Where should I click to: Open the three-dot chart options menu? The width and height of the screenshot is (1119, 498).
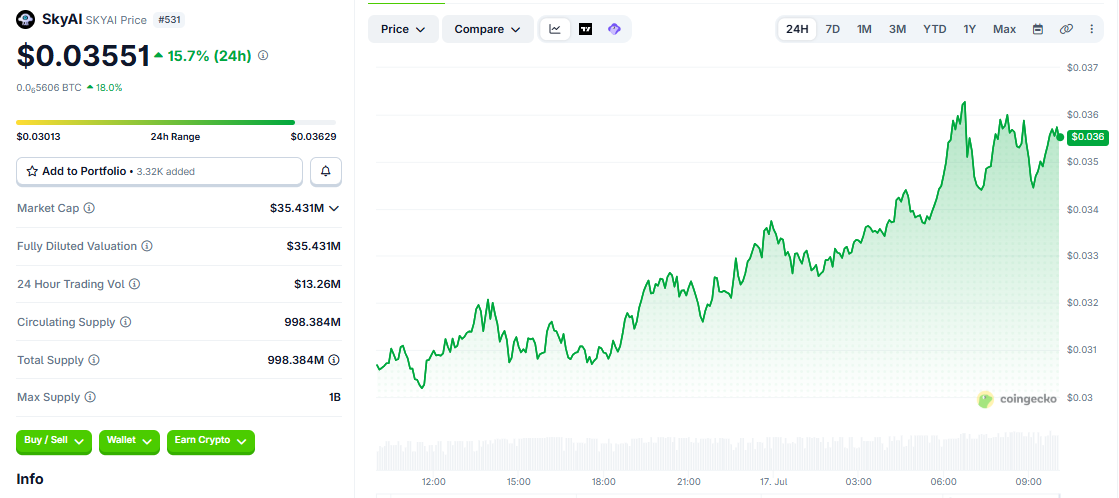[x=1091, y=29]
